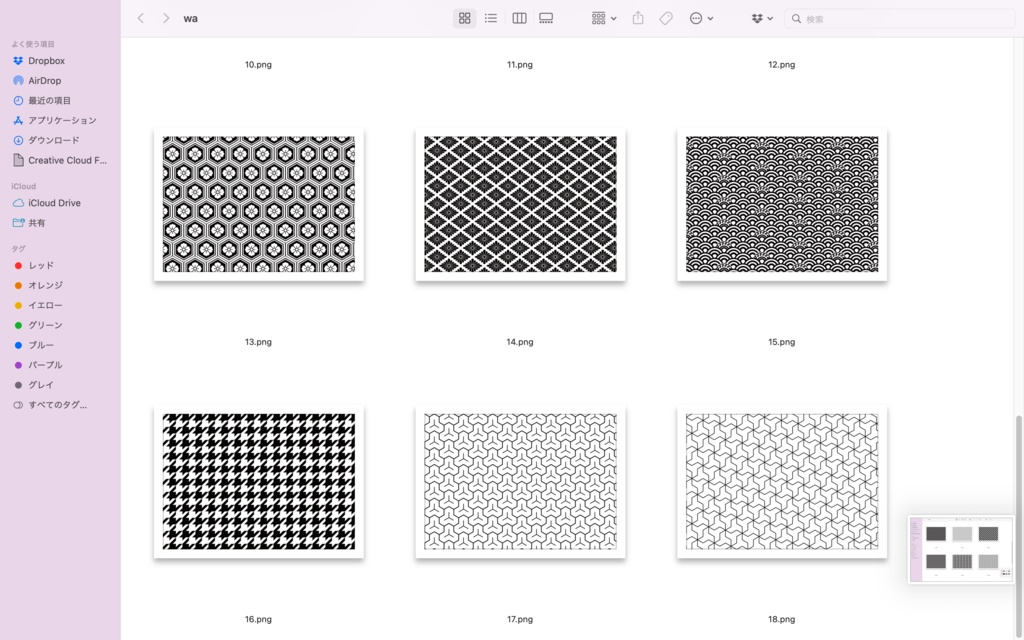This screenshot has height=640, width=1024.
Task: Click the 10.png file name
Action: 258,65
